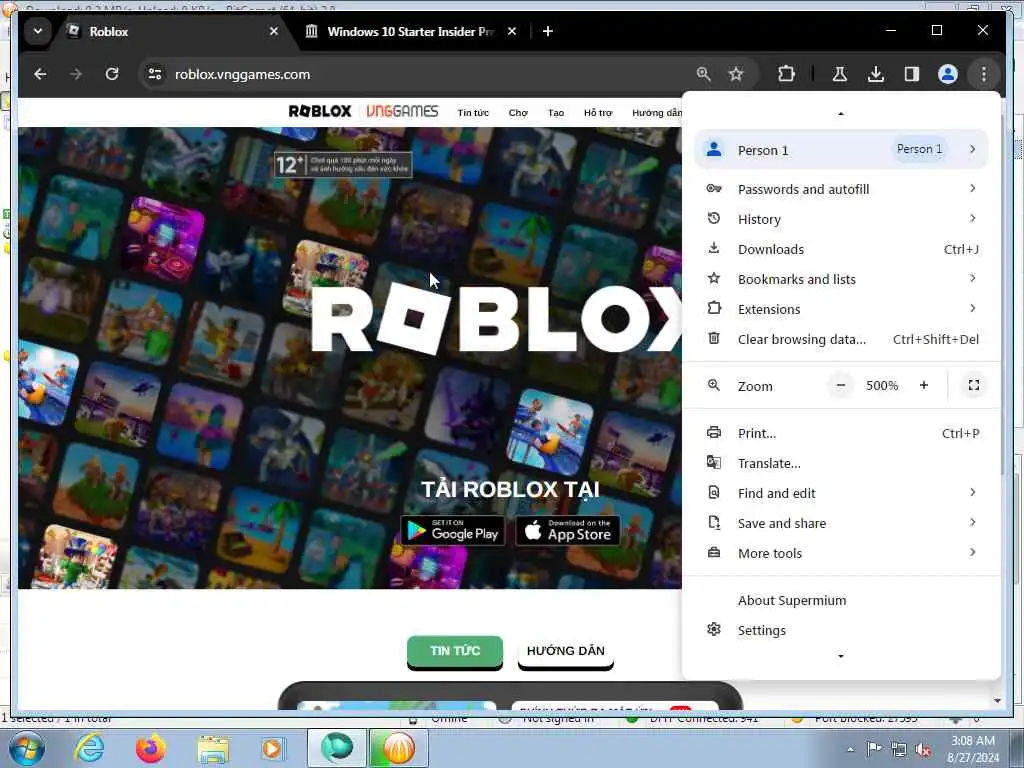This screenshot has width=1024, height=768.
Task: Click the zoom magnifier icon in address bar
Action: click(x=703, y=74)
